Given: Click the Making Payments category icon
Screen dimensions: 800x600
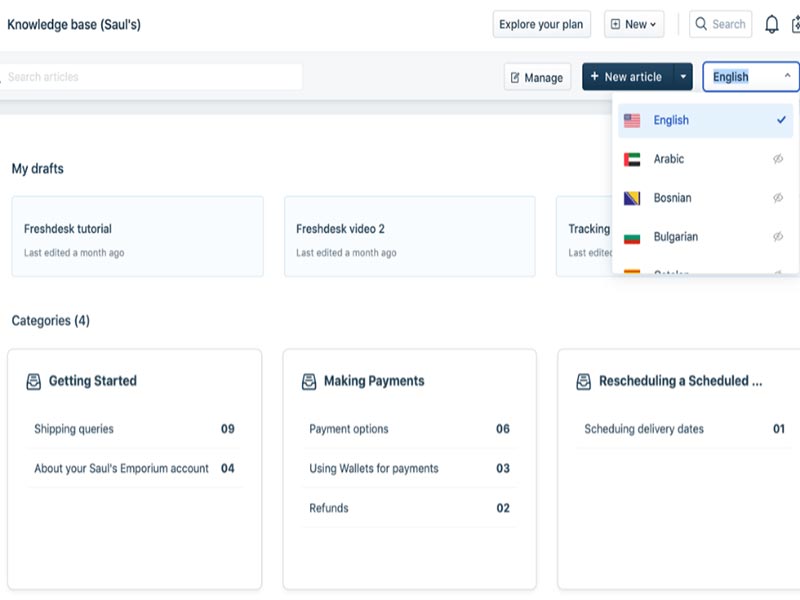Looking at the screenshot, I should pos(308,380).
